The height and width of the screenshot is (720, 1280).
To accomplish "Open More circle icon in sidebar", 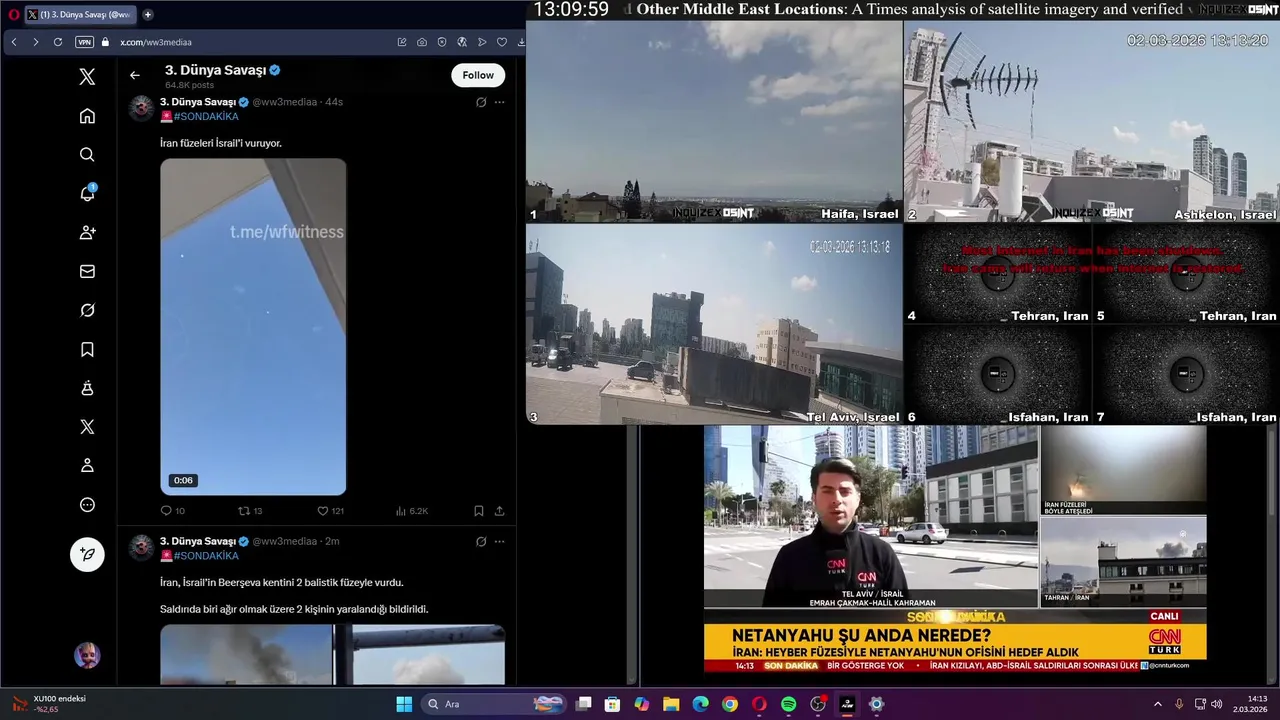I will 87,504.
